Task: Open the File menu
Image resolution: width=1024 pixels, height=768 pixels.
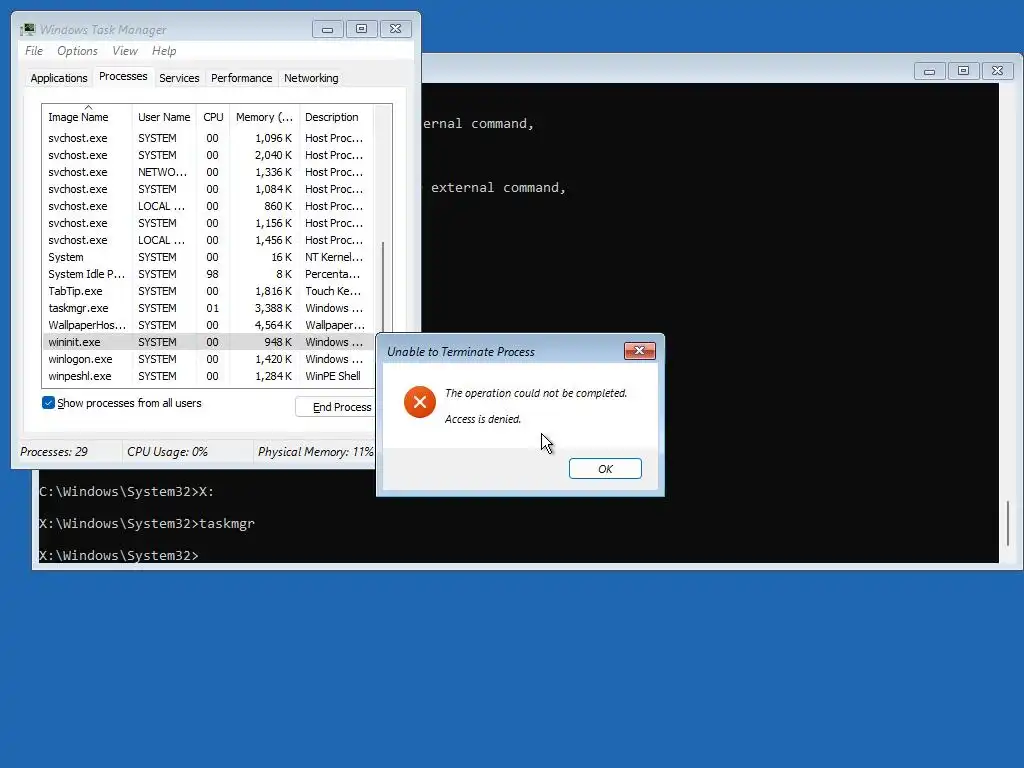Action: pos(34,51)
